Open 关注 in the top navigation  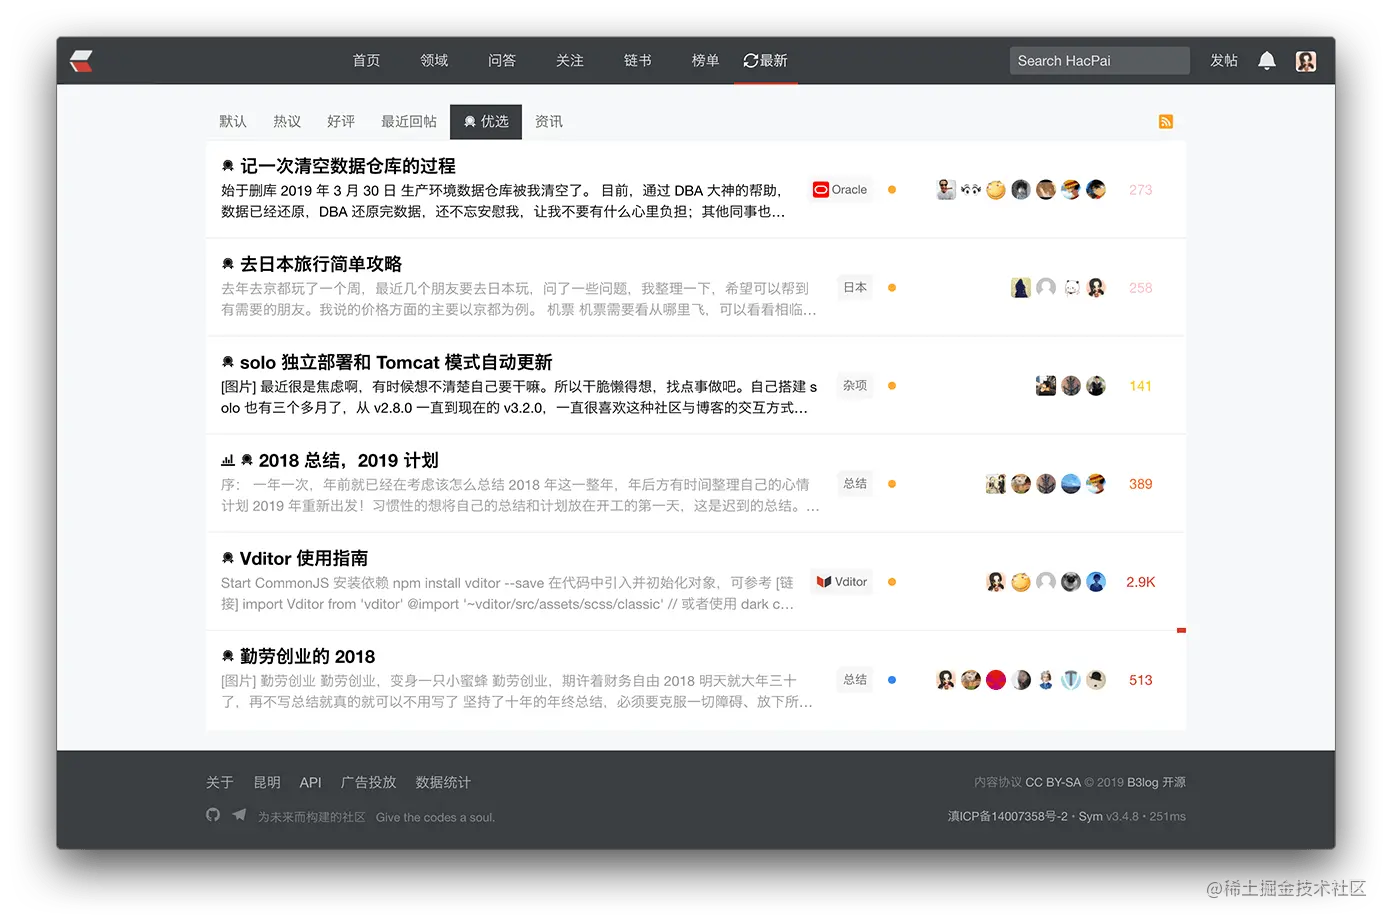tap(570, 61)
